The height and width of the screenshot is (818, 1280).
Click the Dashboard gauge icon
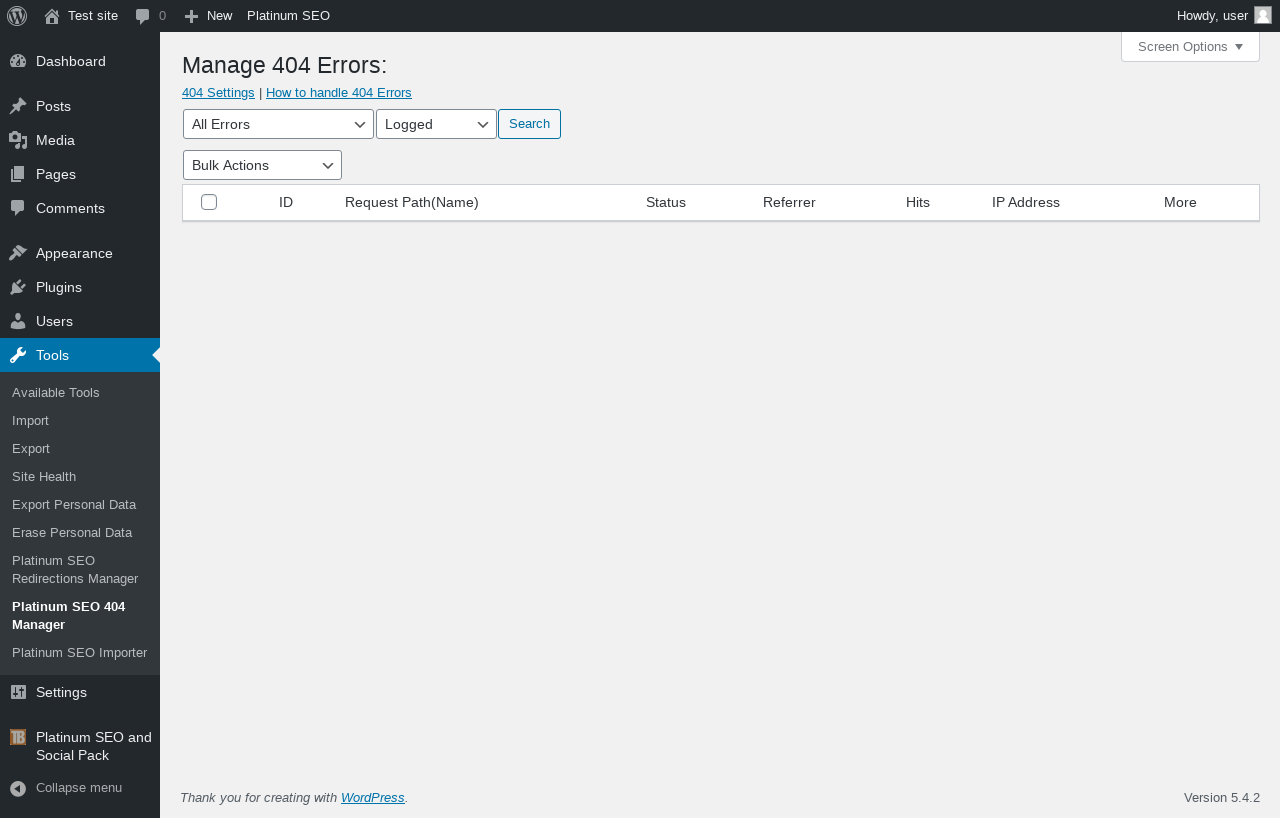pos(18,61)
